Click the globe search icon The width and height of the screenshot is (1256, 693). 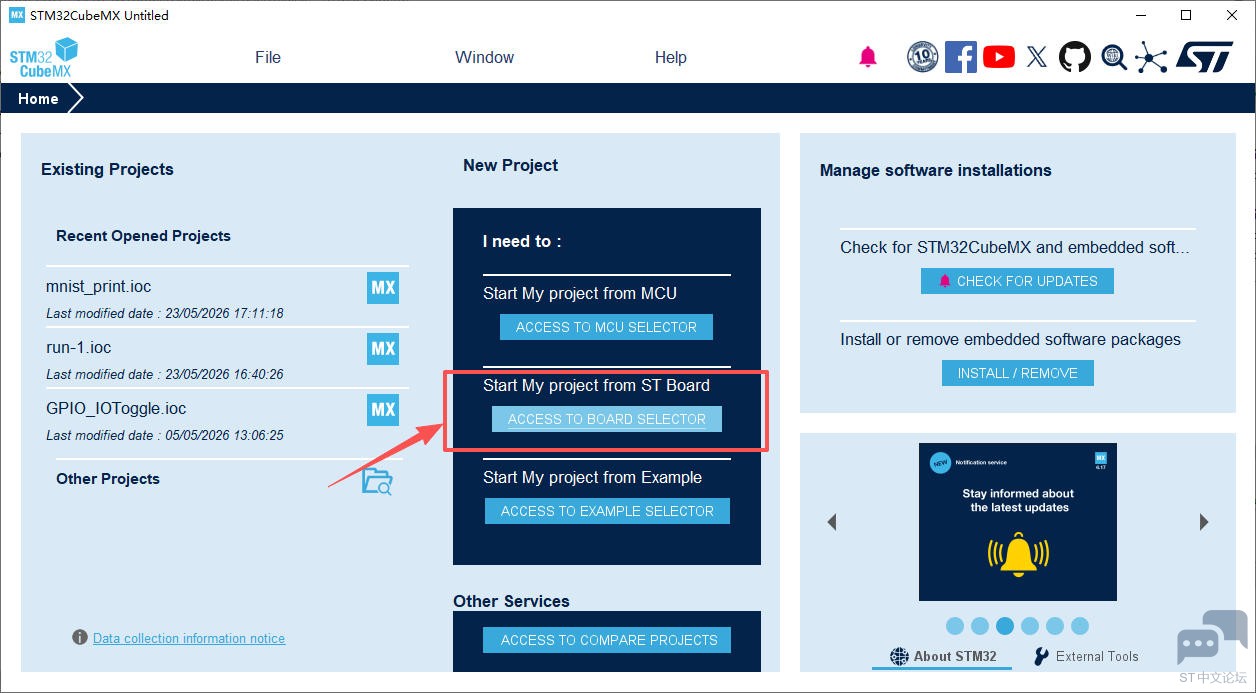1114,57
